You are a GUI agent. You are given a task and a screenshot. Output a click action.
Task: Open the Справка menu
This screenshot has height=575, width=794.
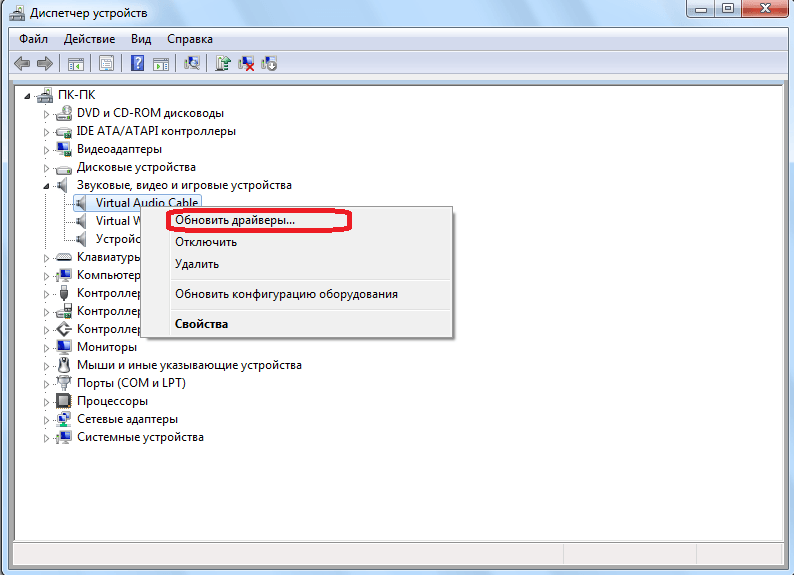pos(189,39)
